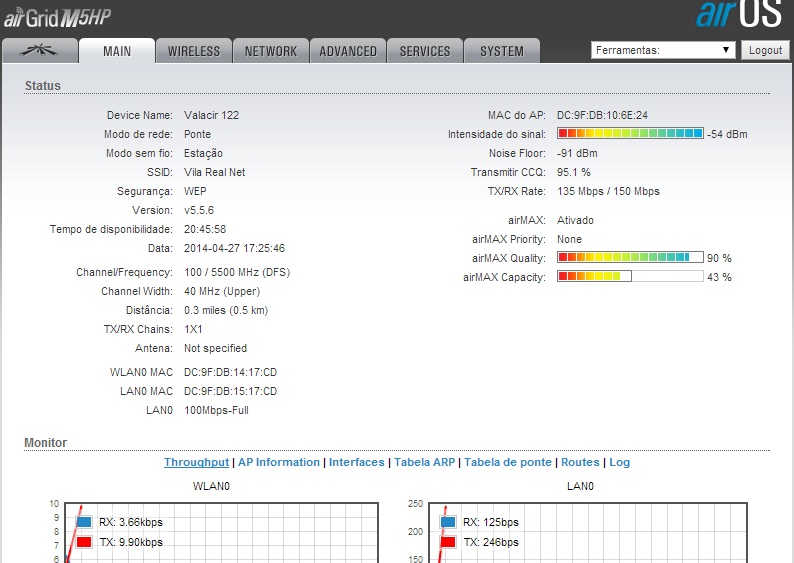794x563 pixels.
Task: Click blue RX legend square in WLAN0 chart
Action: [84, 521]
